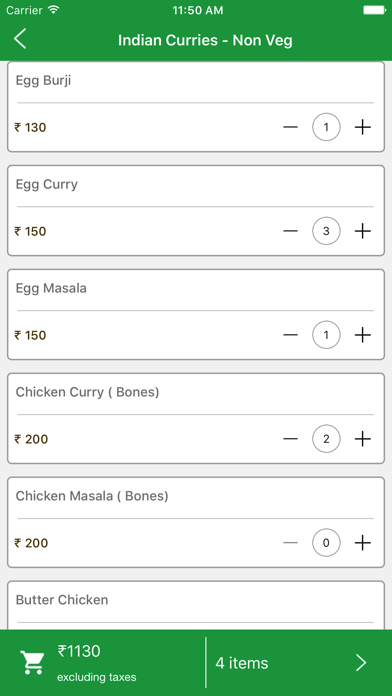This screenshot has height=696, width=392.
Task: Decrease Egg Burji quantity with minus
Action: point(290,127)
